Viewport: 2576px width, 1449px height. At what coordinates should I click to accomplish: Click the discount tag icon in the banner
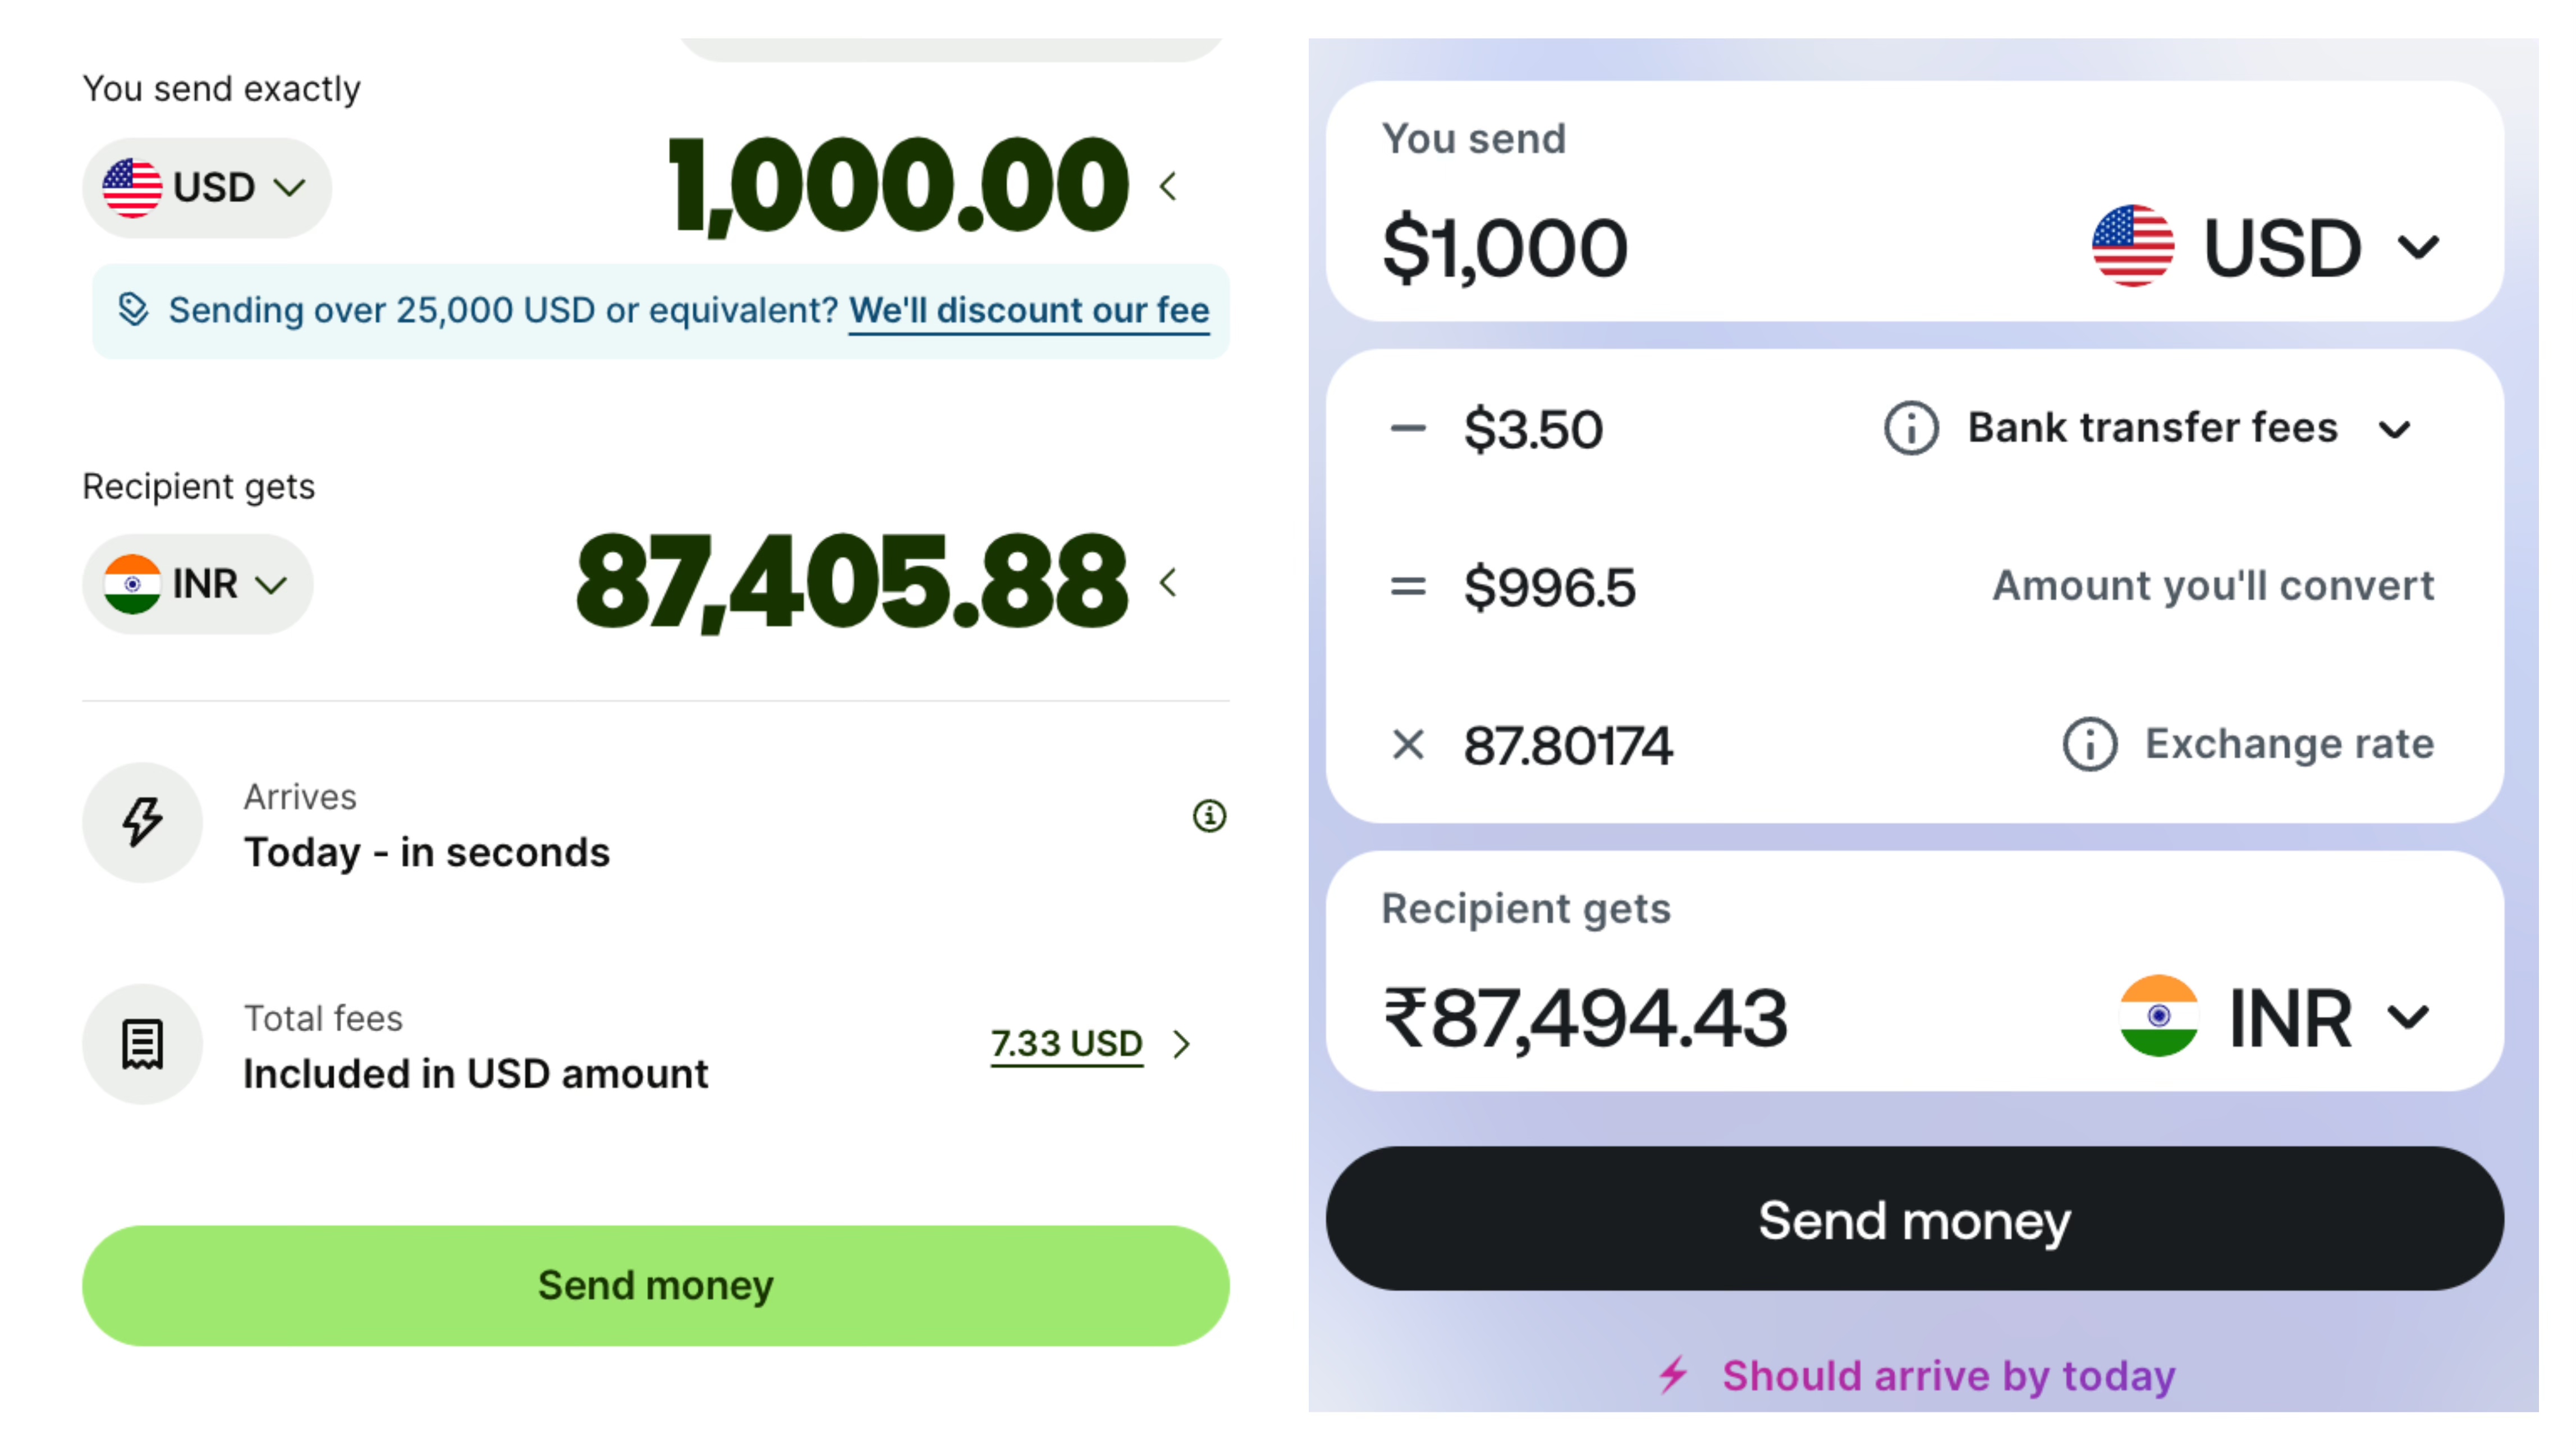click(133, 309)
